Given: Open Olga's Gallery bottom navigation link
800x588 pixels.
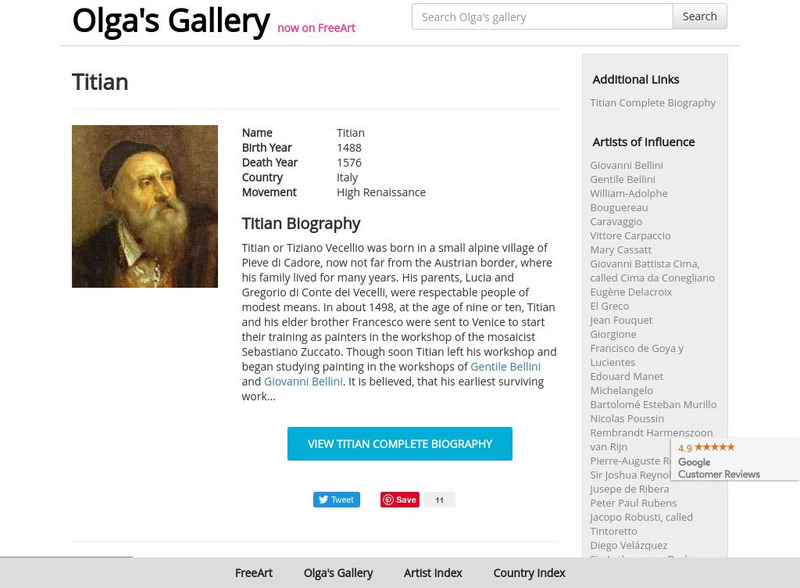Looking at the screenshot, I should (338, 573).
